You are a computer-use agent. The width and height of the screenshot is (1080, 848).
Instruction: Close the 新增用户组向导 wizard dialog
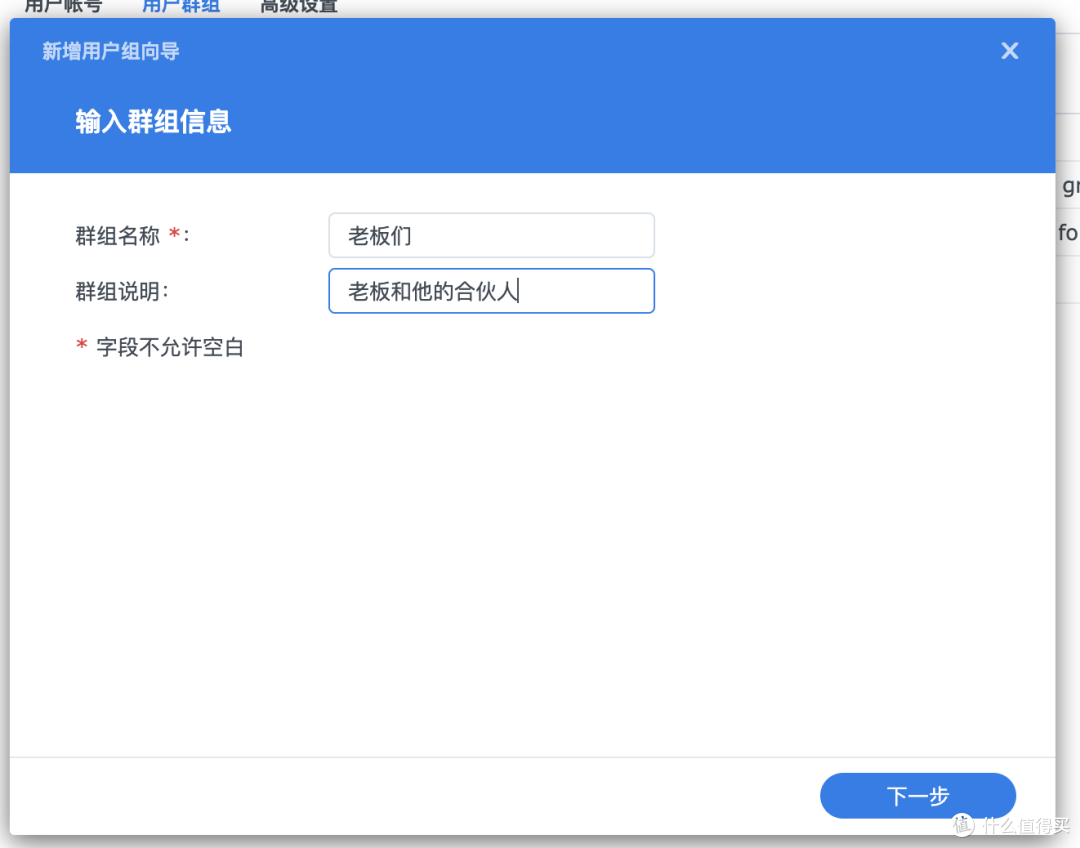pos(1009,51)
